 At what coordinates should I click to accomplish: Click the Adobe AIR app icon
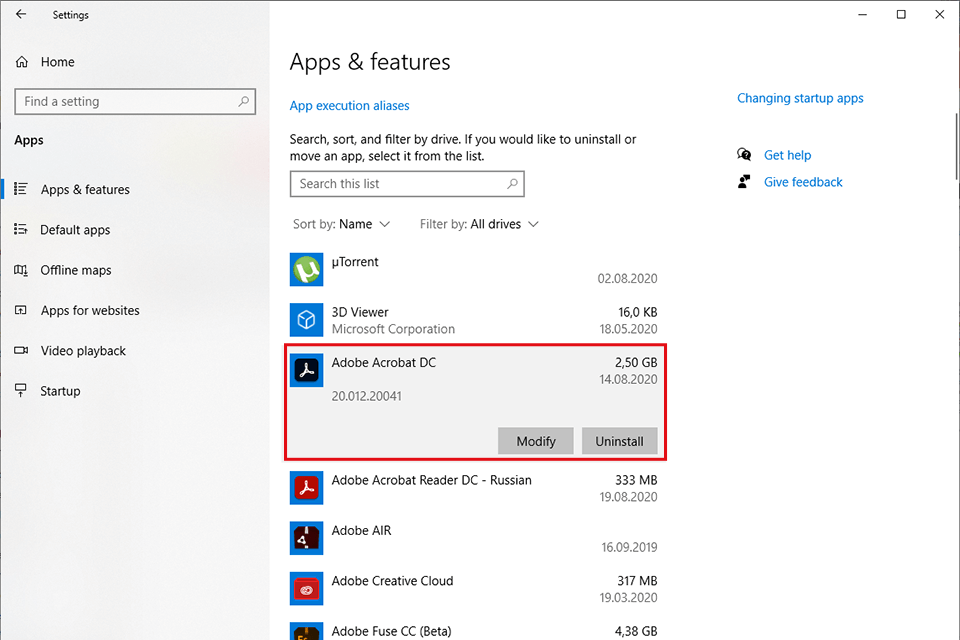click(x=306, y=538)
